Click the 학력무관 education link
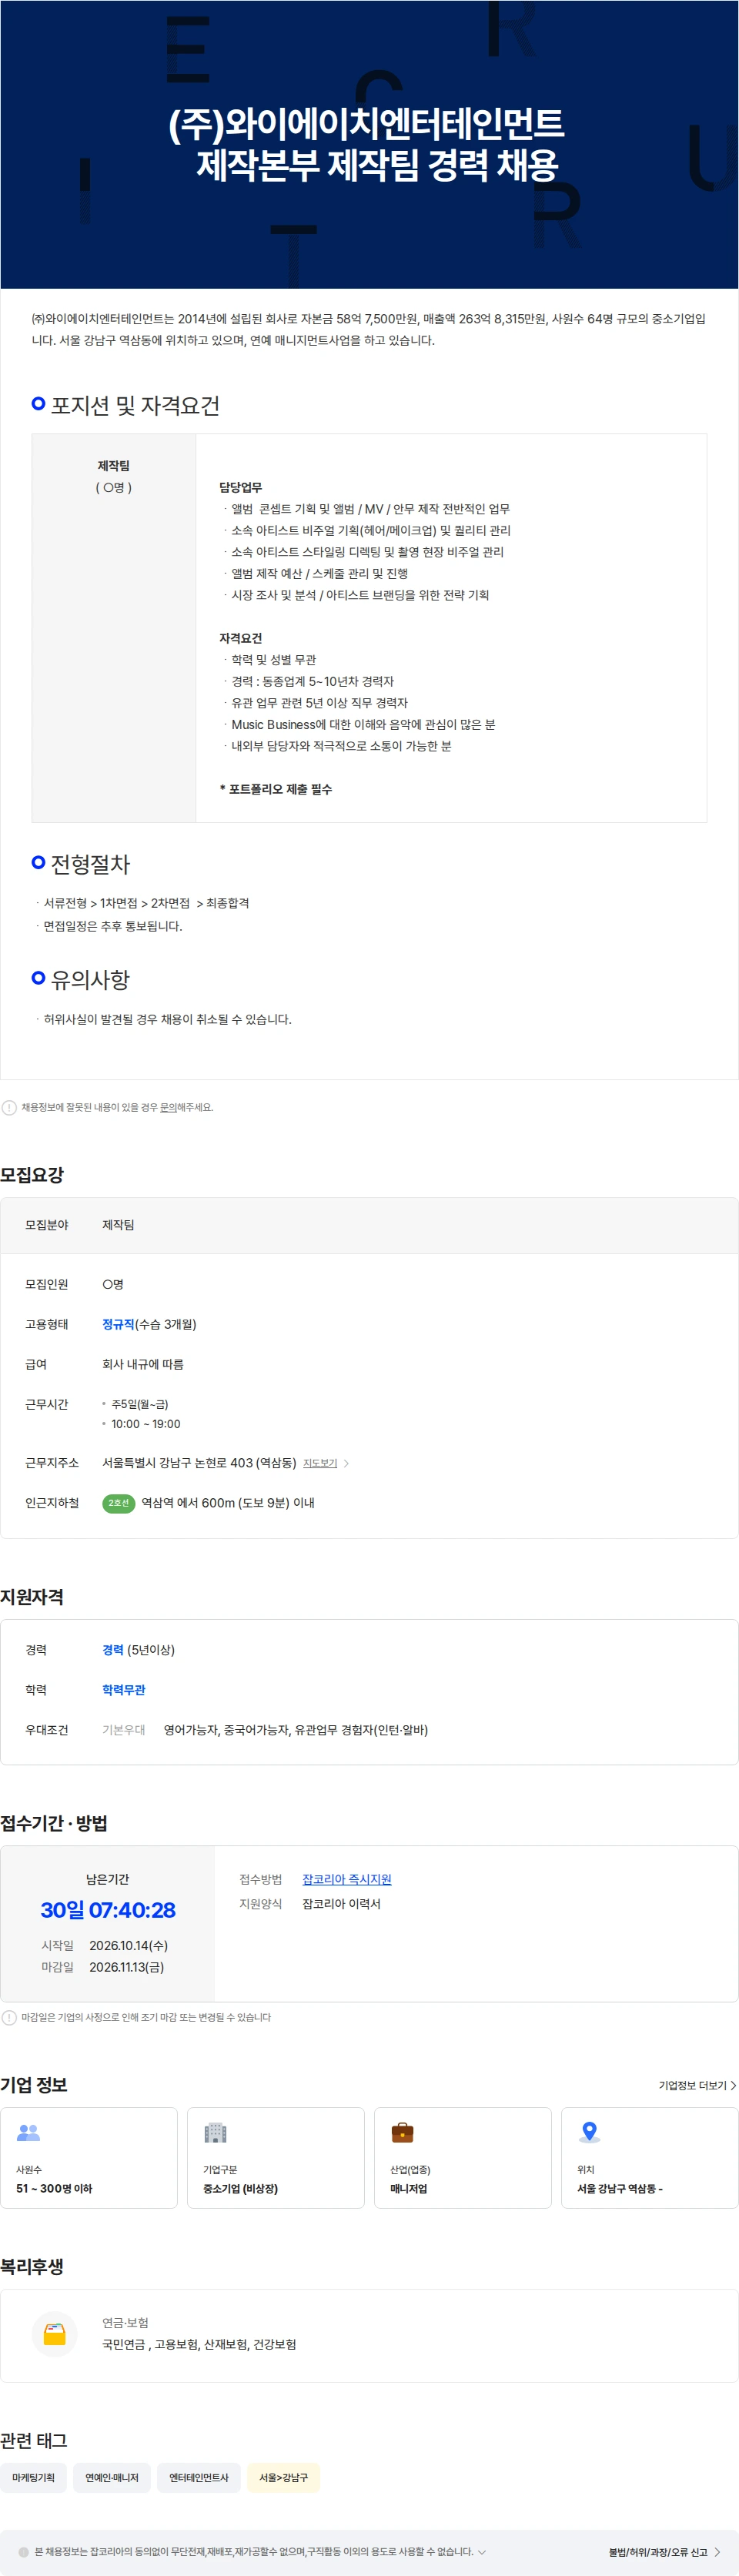The image size is (739, 2576). click(124, 1690)
